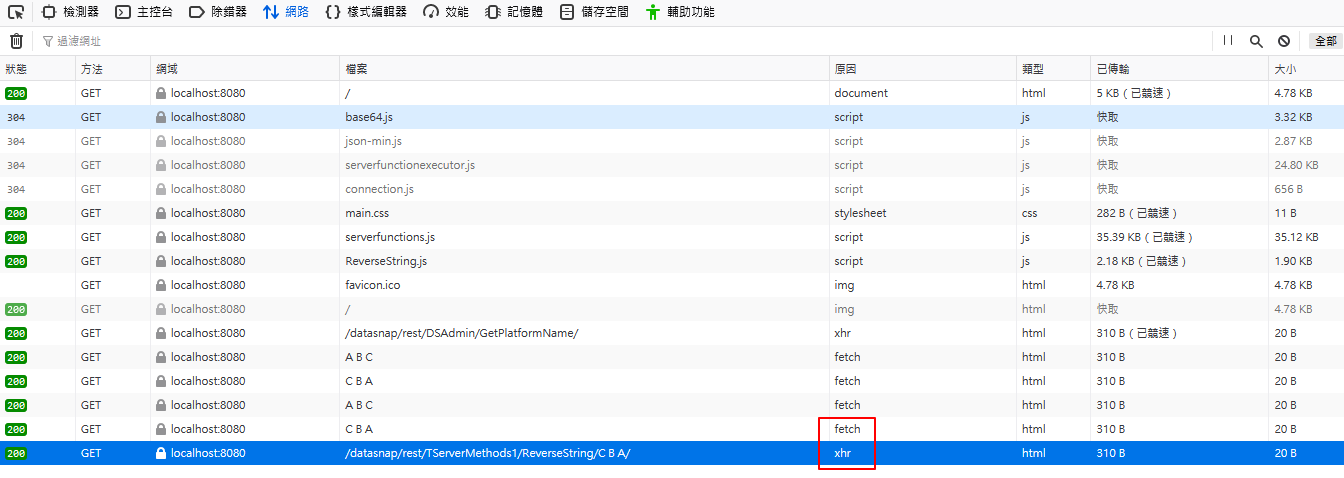Select the main.css request
This screenshot has height=478, width=1344.
point(672,213)
